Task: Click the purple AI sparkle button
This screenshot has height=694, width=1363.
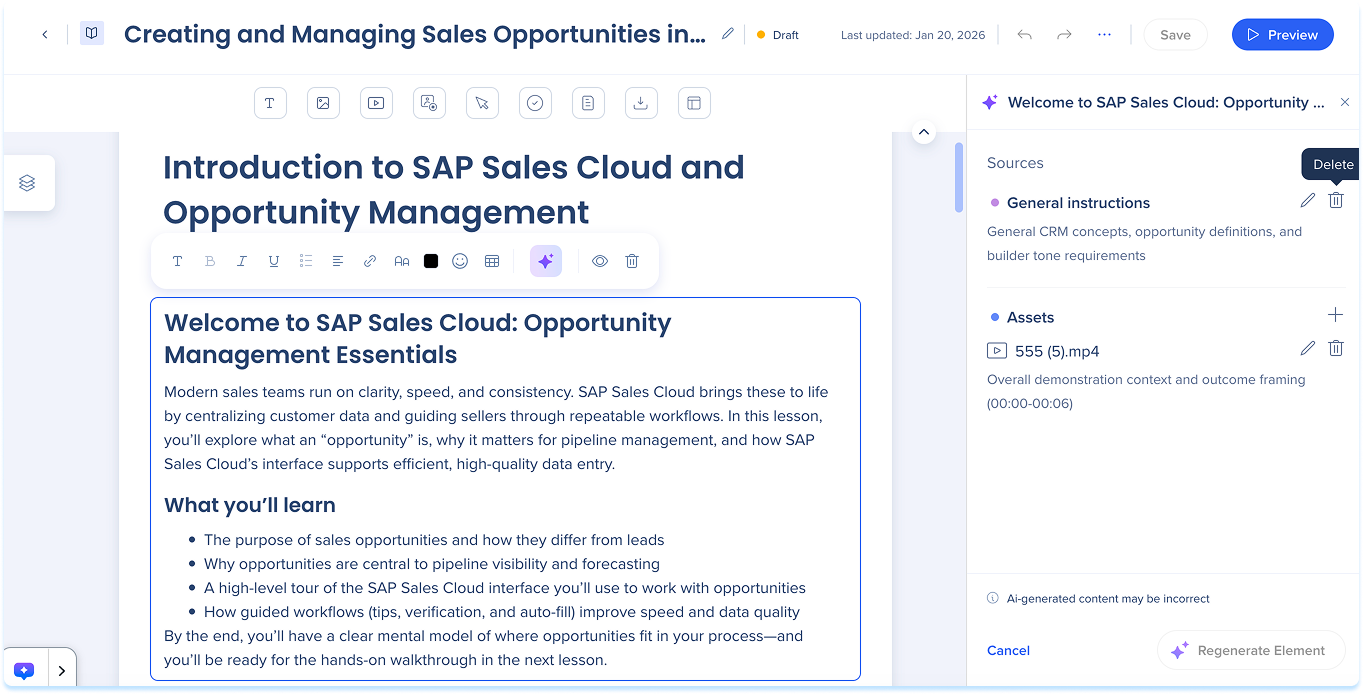Action: [545, 261]
